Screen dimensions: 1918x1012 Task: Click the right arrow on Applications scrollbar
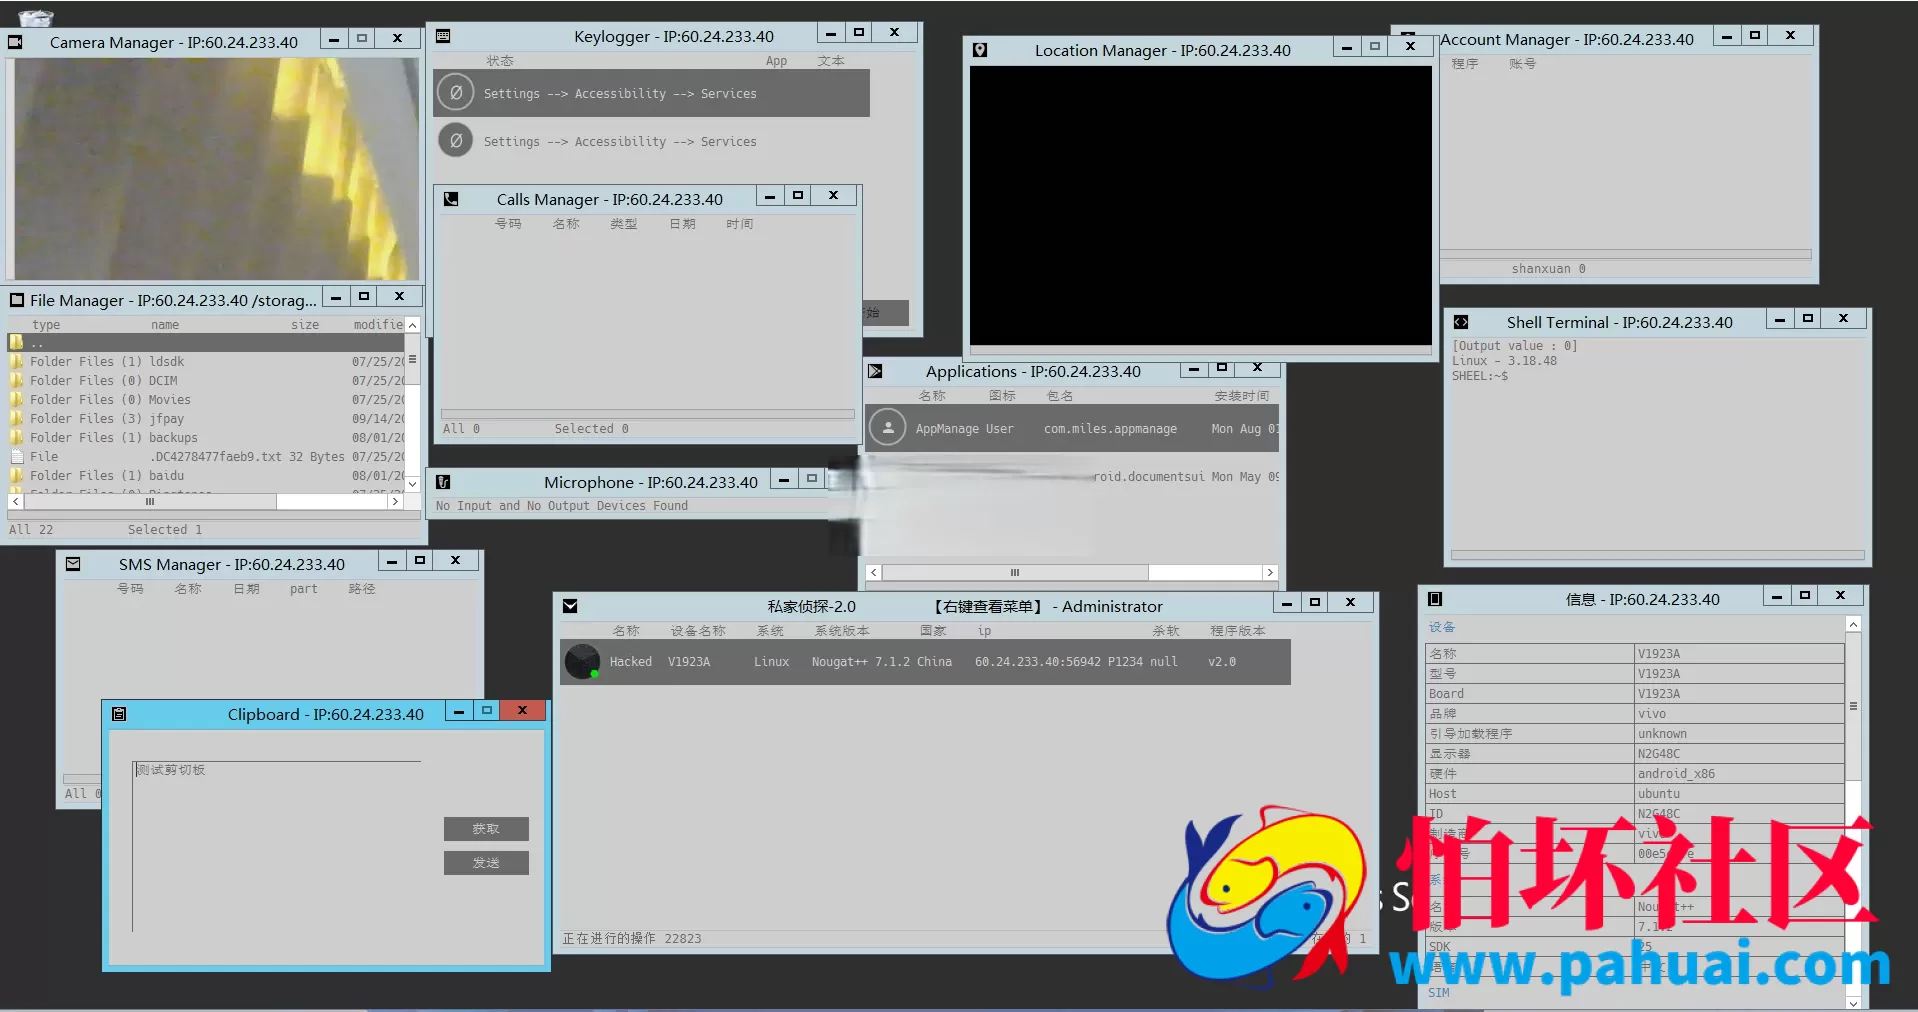click(1270, 573)
